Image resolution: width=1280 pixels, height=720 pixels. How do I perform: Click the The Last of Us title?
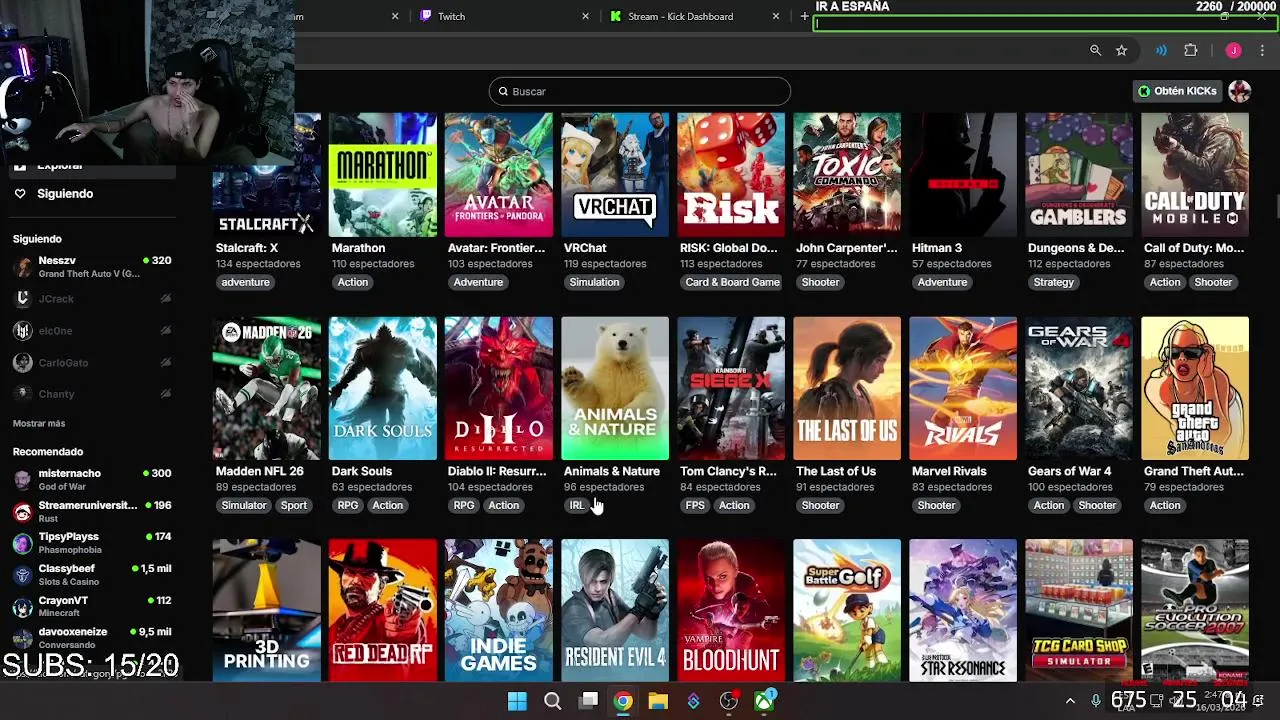pos(836,471)
